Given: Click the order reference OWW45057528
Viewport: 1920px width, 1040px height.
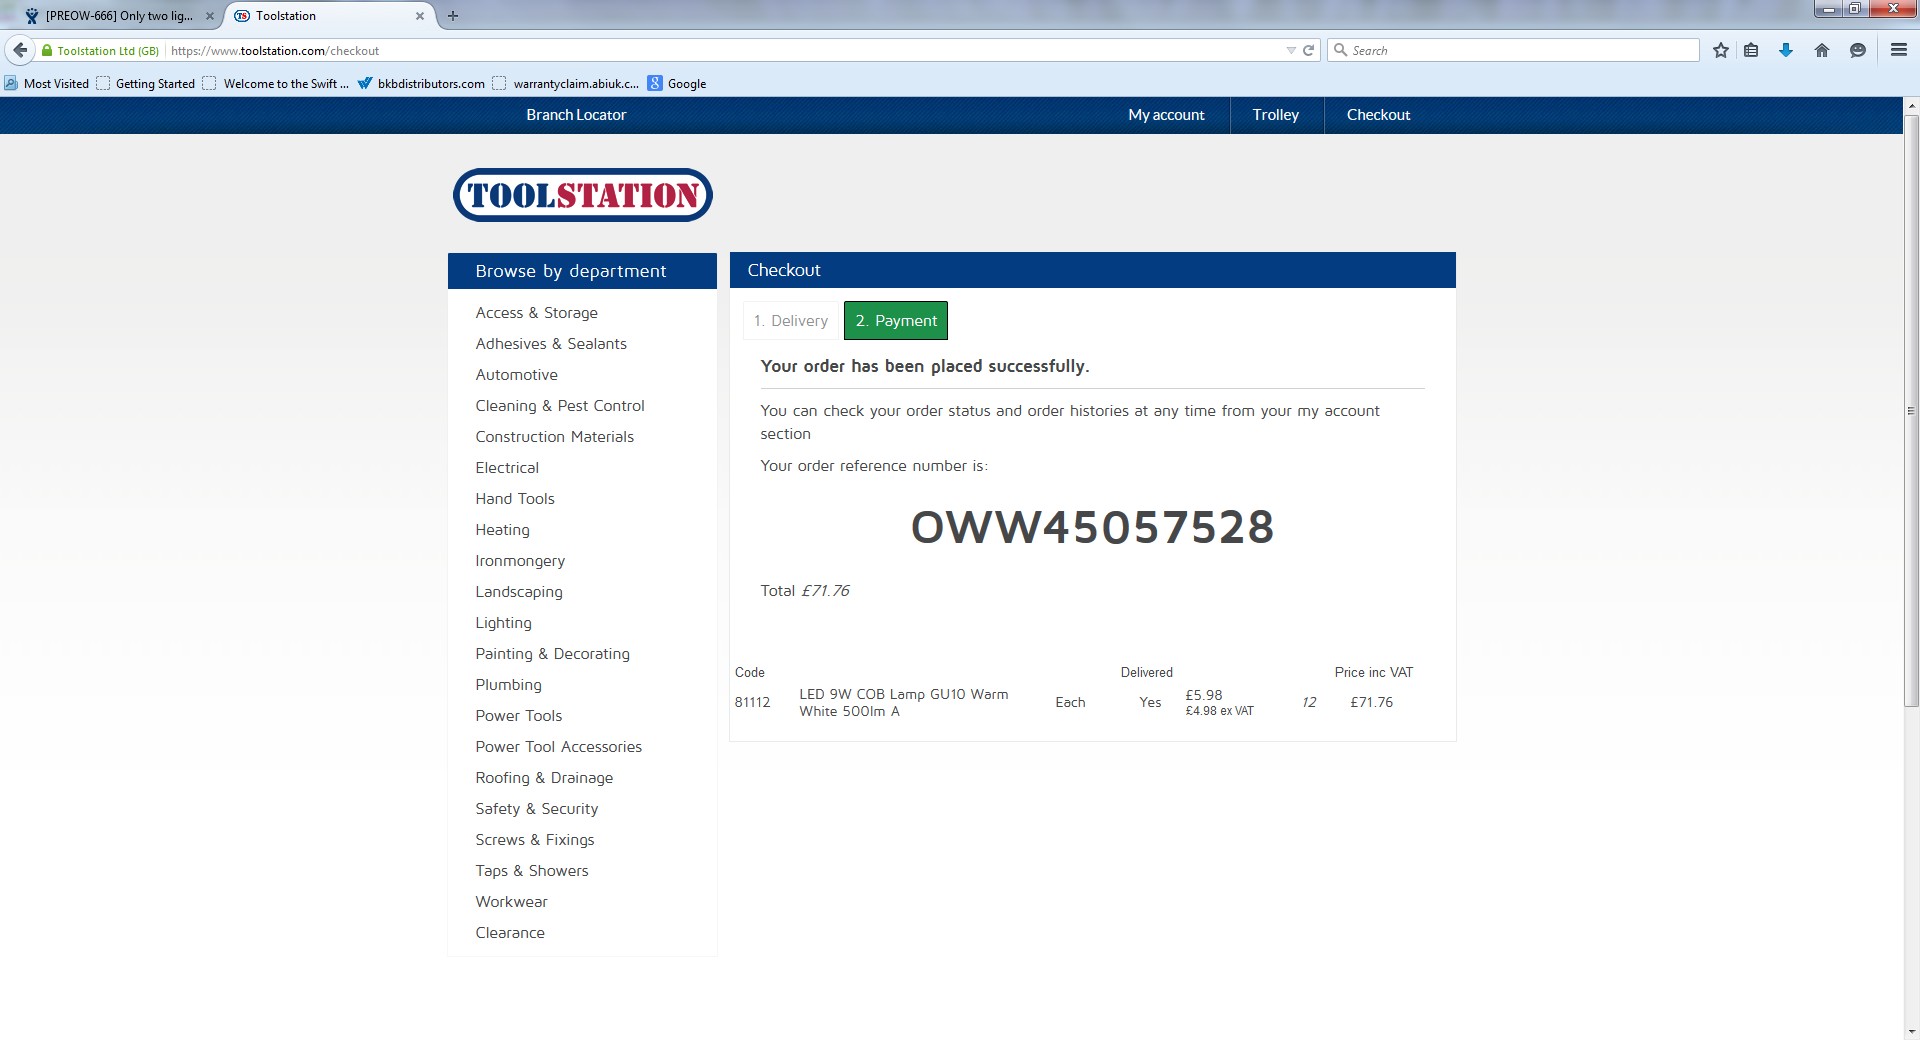Looking at the screenshot, I should coord(1092,527).
